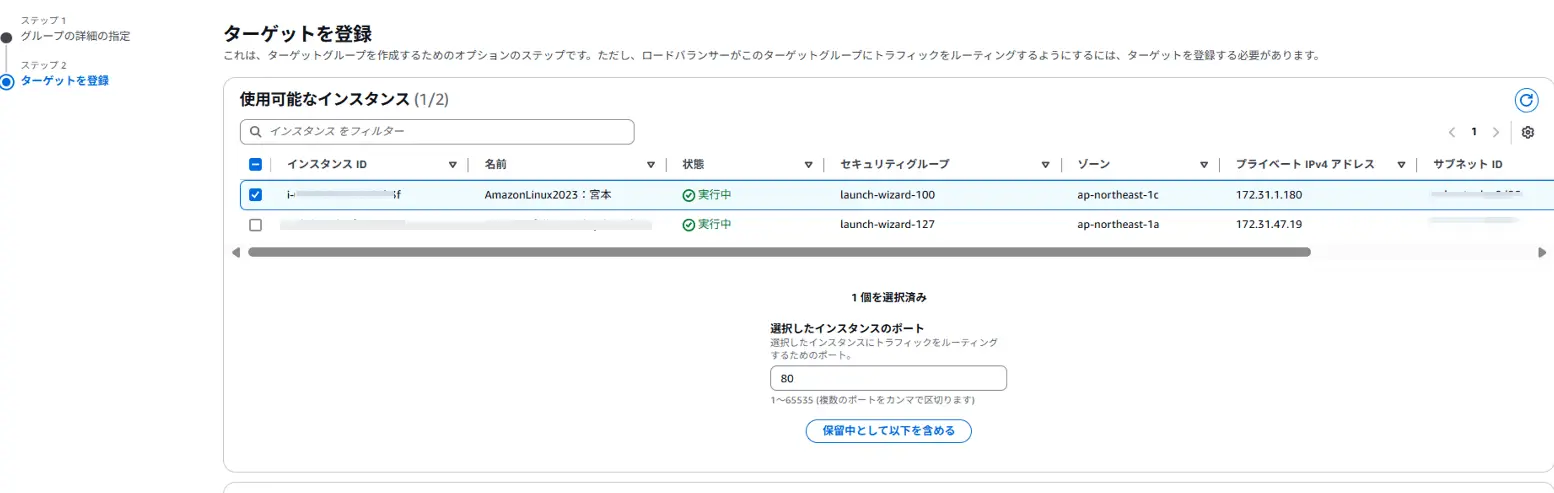Sort by 名前 column arrow

pos(650,164)
